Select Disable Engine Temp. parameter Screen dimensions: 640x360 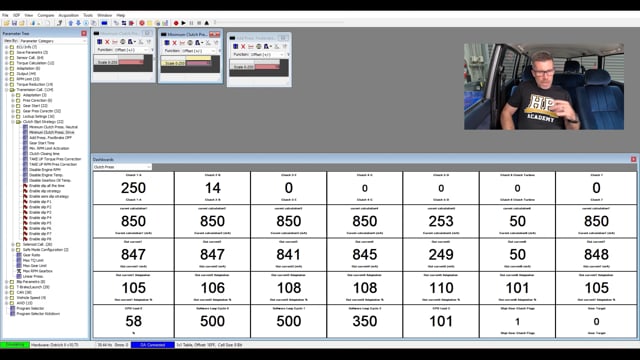click(x=47, y=175)
